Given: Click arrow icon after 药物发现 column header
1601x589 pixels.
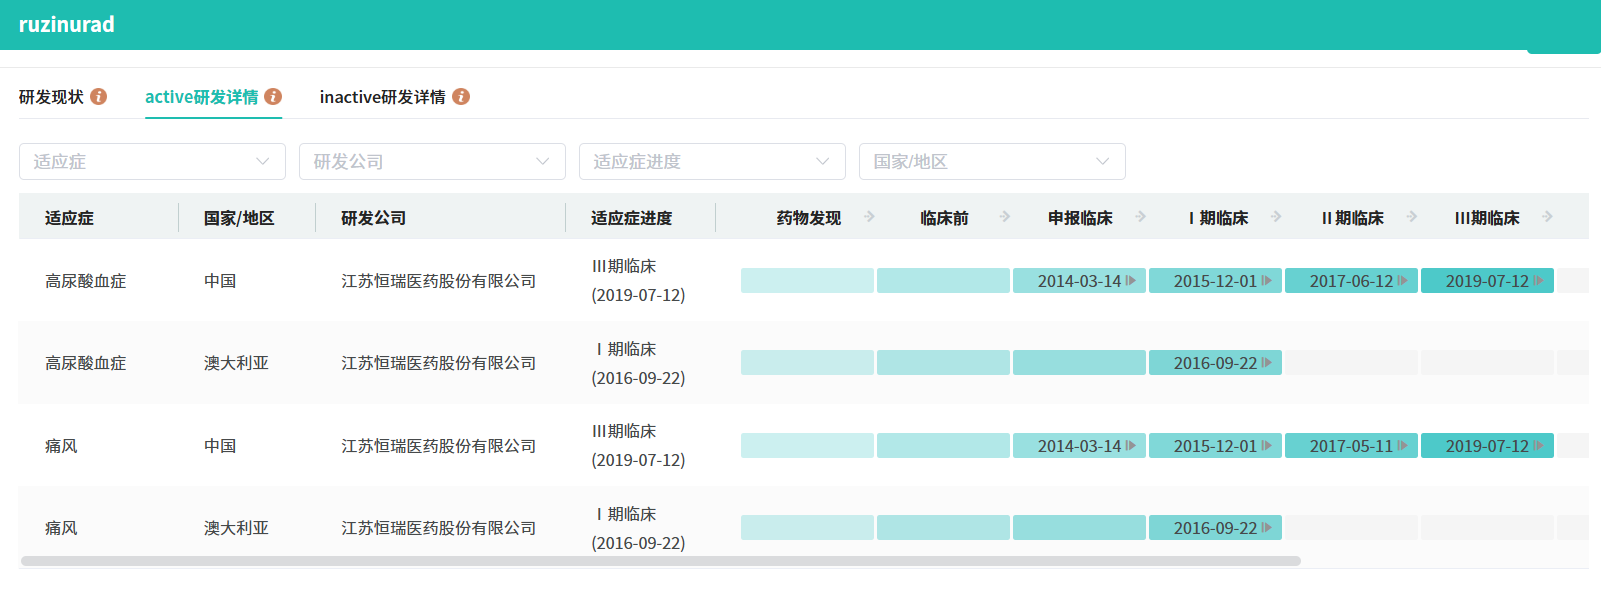Looking at the screenshot, I should pyautogui.click(x=869, y=217).
